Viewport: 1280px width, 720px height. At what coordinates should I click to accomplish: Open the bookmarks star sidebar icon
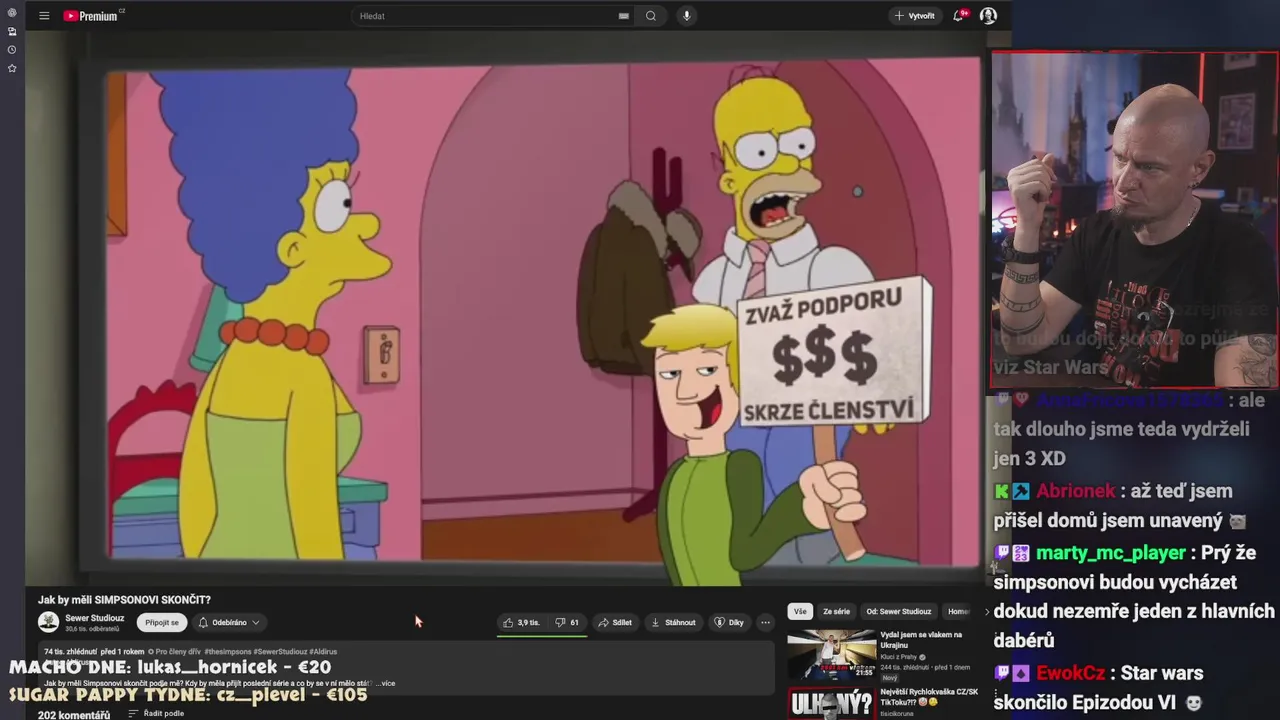coord(12,68)
